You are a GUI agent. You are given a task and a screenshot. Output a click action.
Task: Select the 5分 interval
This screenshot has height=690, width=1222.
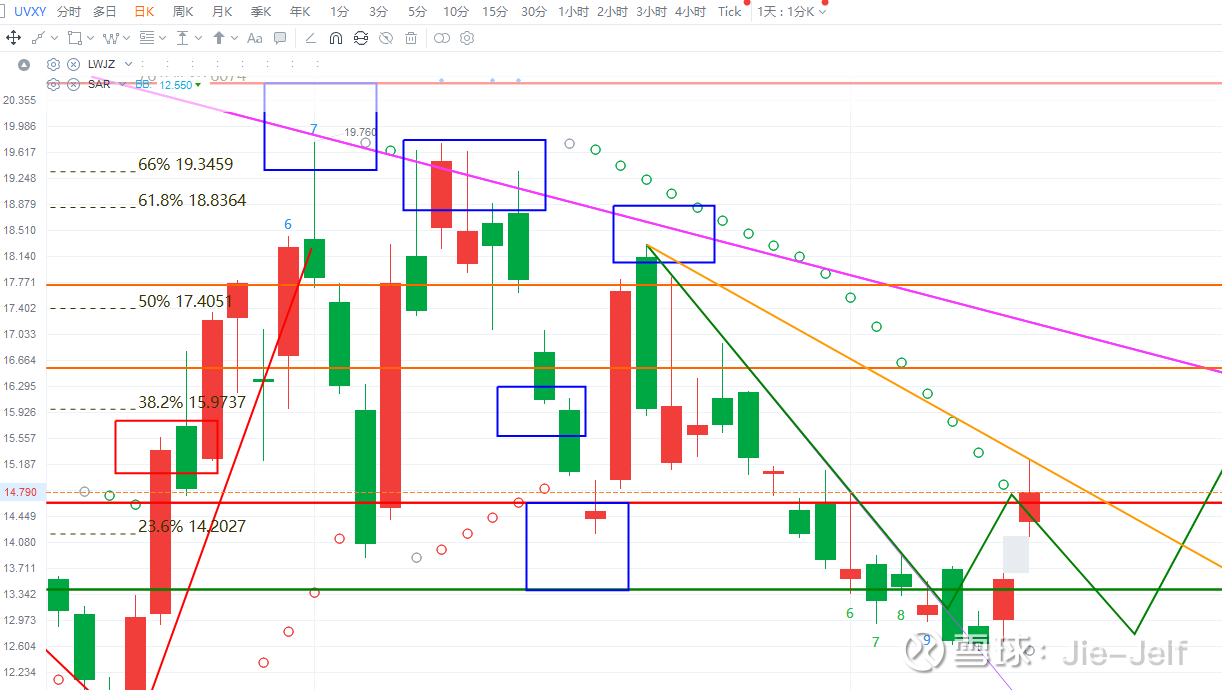417,12
